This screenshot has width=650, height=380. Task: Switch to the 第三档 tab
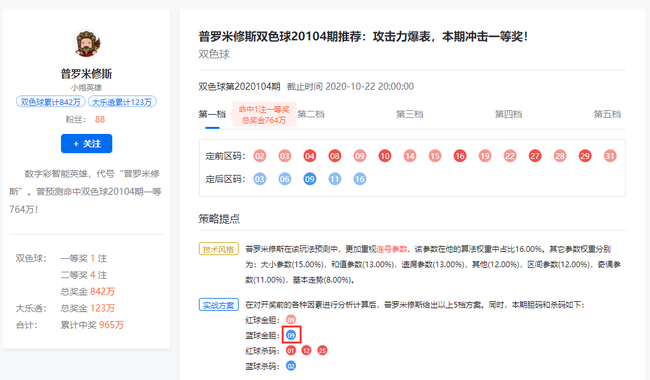(410, 114)
